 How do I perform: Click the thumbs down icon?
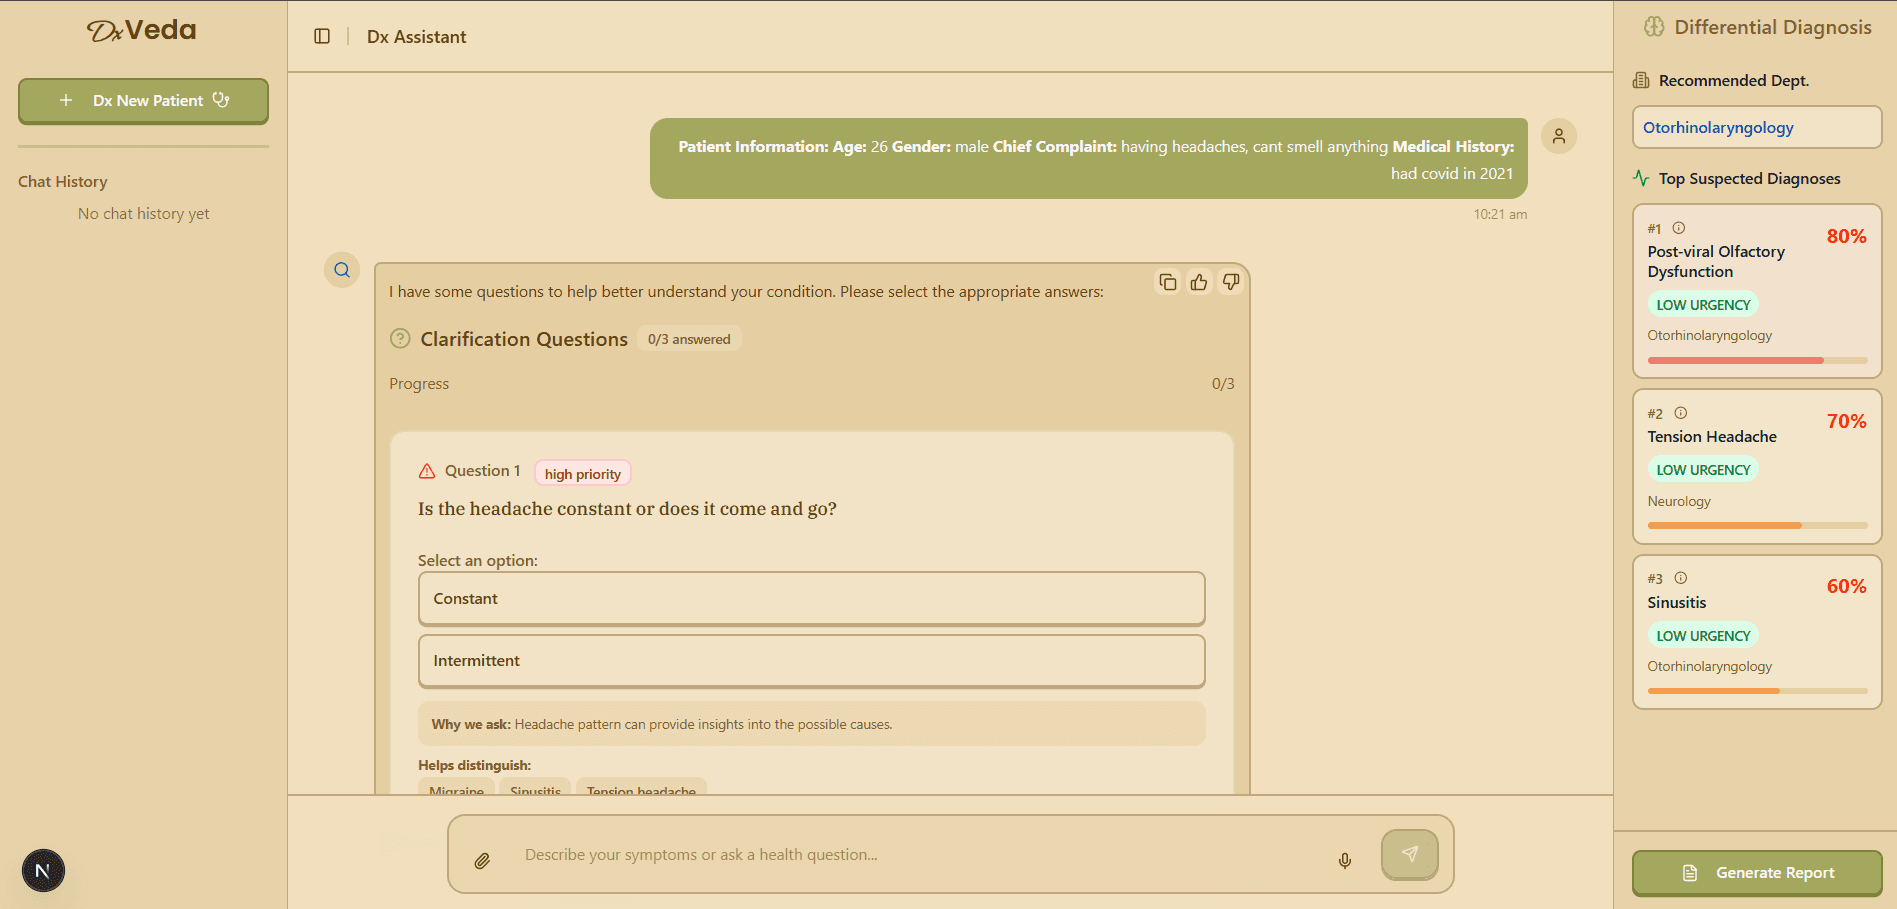(x=1231, y=282)
